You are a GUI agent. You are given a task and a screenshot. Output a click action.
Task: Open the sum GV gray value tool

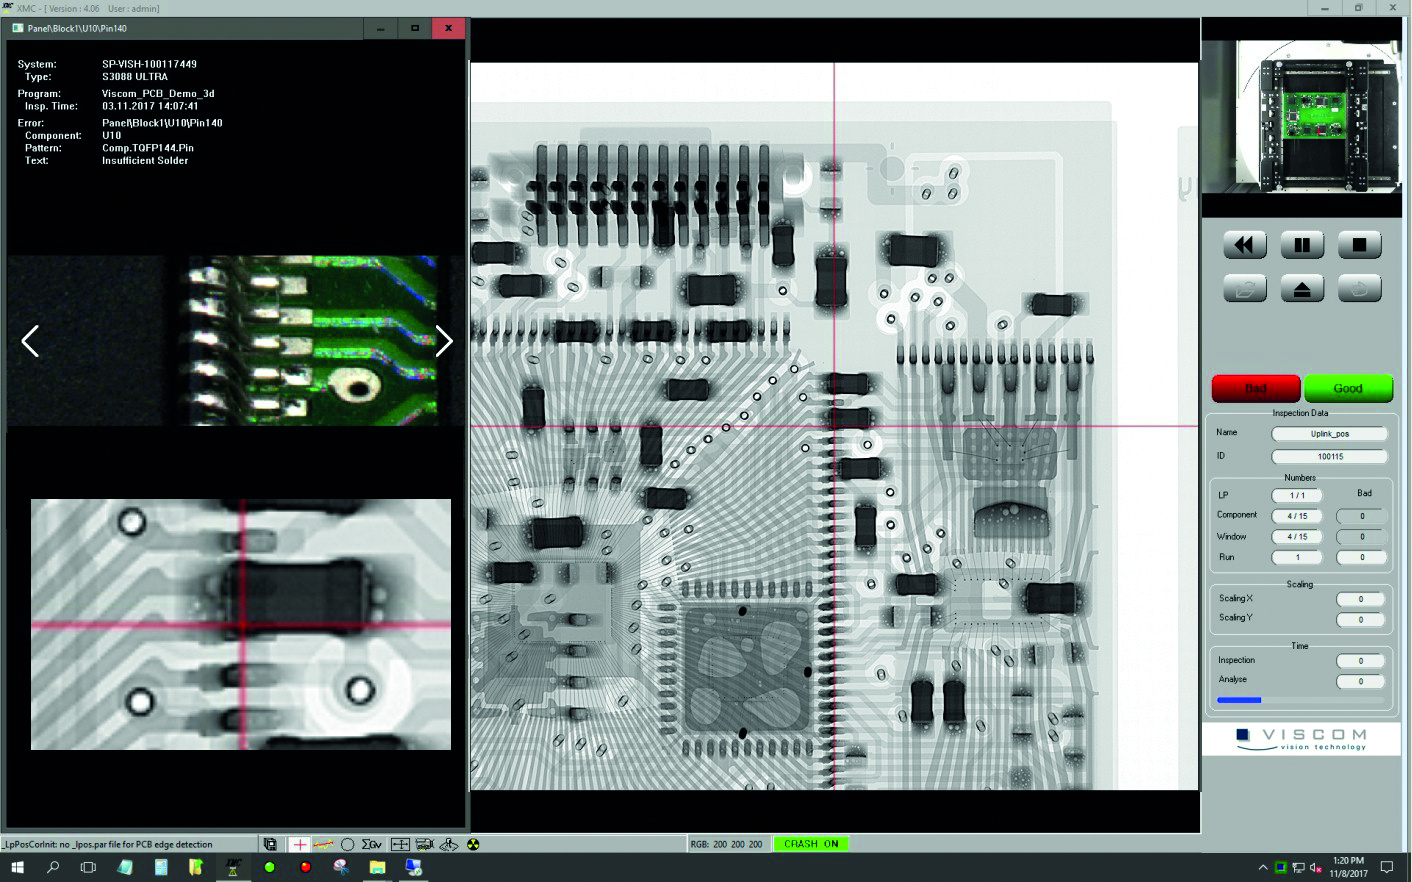pos(372,844)
